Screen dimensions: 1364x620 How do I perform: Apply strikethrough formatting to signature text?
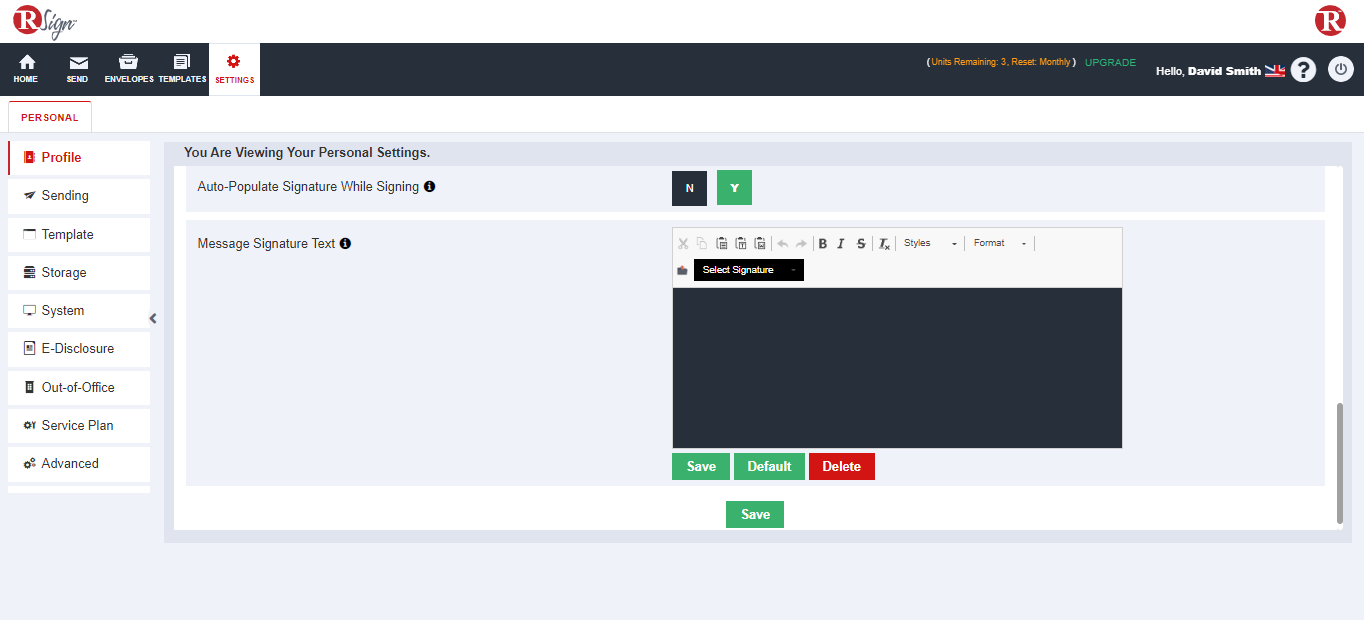point(861,243)
